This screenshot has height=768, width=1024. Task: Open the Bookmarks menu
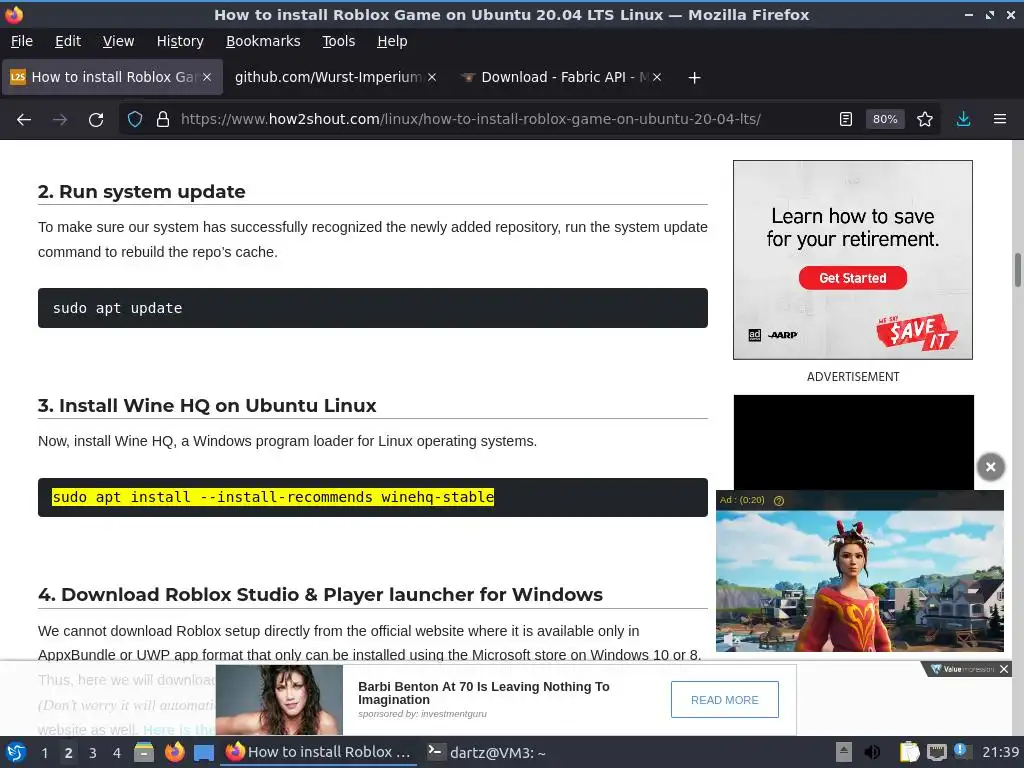tap(263, 41)
